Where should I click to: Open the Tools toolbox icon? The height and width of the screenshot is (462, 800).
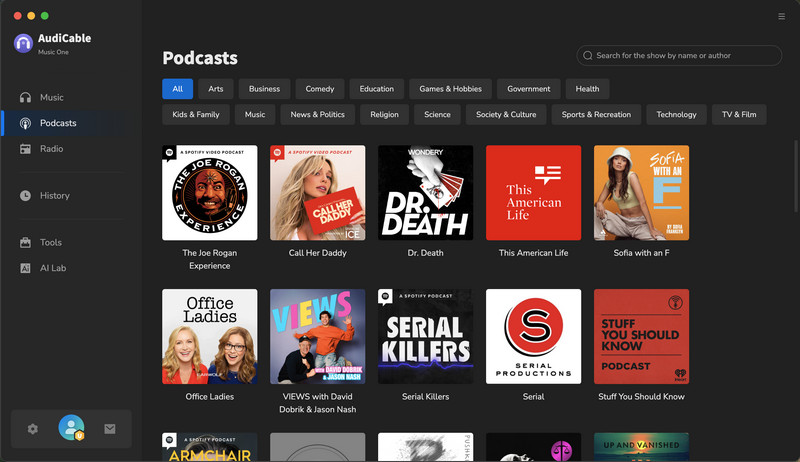(x=26, y=243)
